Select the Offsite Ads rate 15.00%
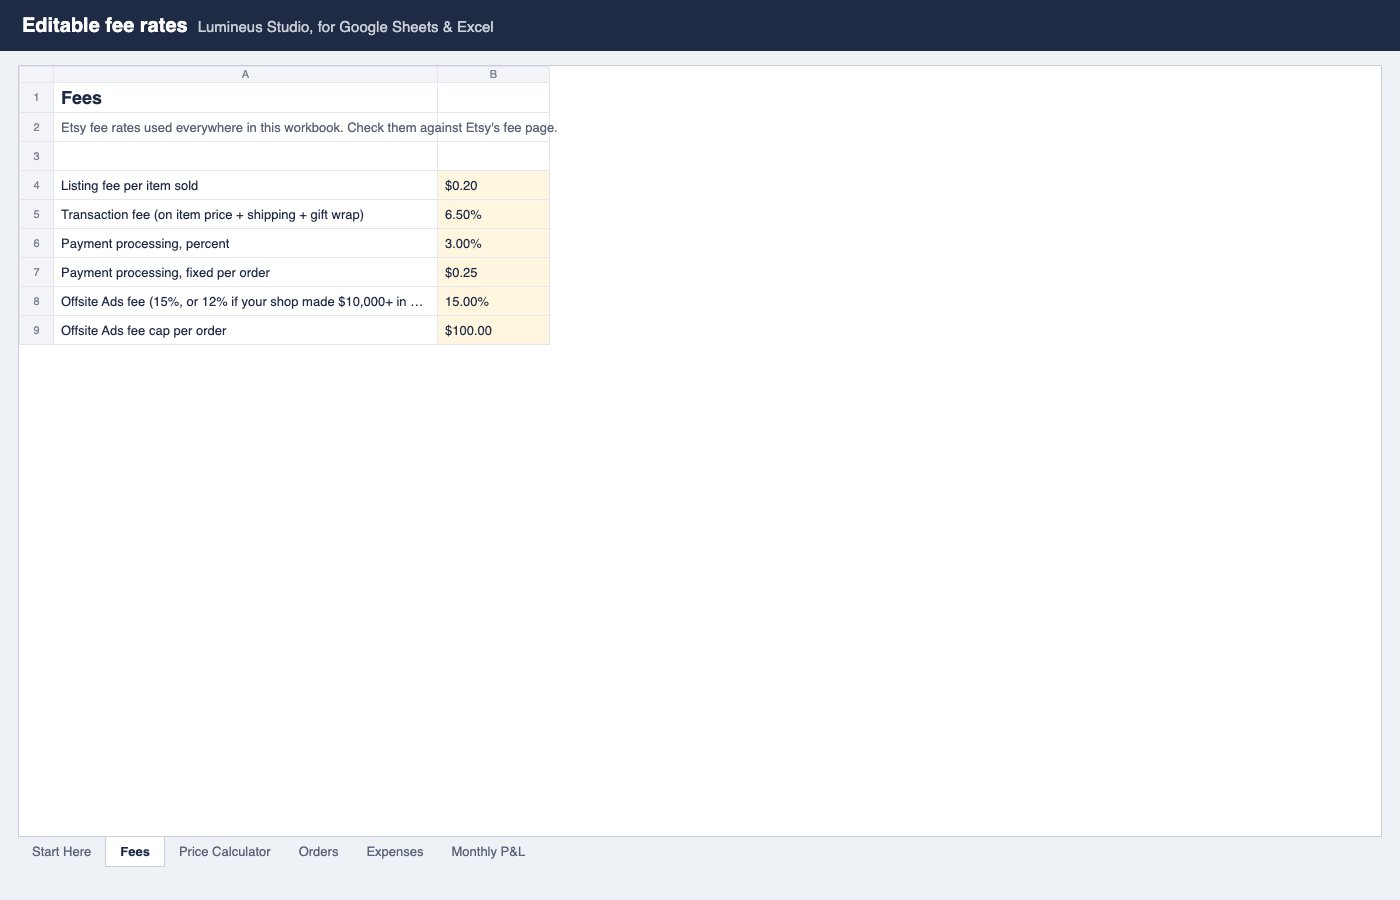Screen dimensions: 1400x900 click(x=493, y=302)
